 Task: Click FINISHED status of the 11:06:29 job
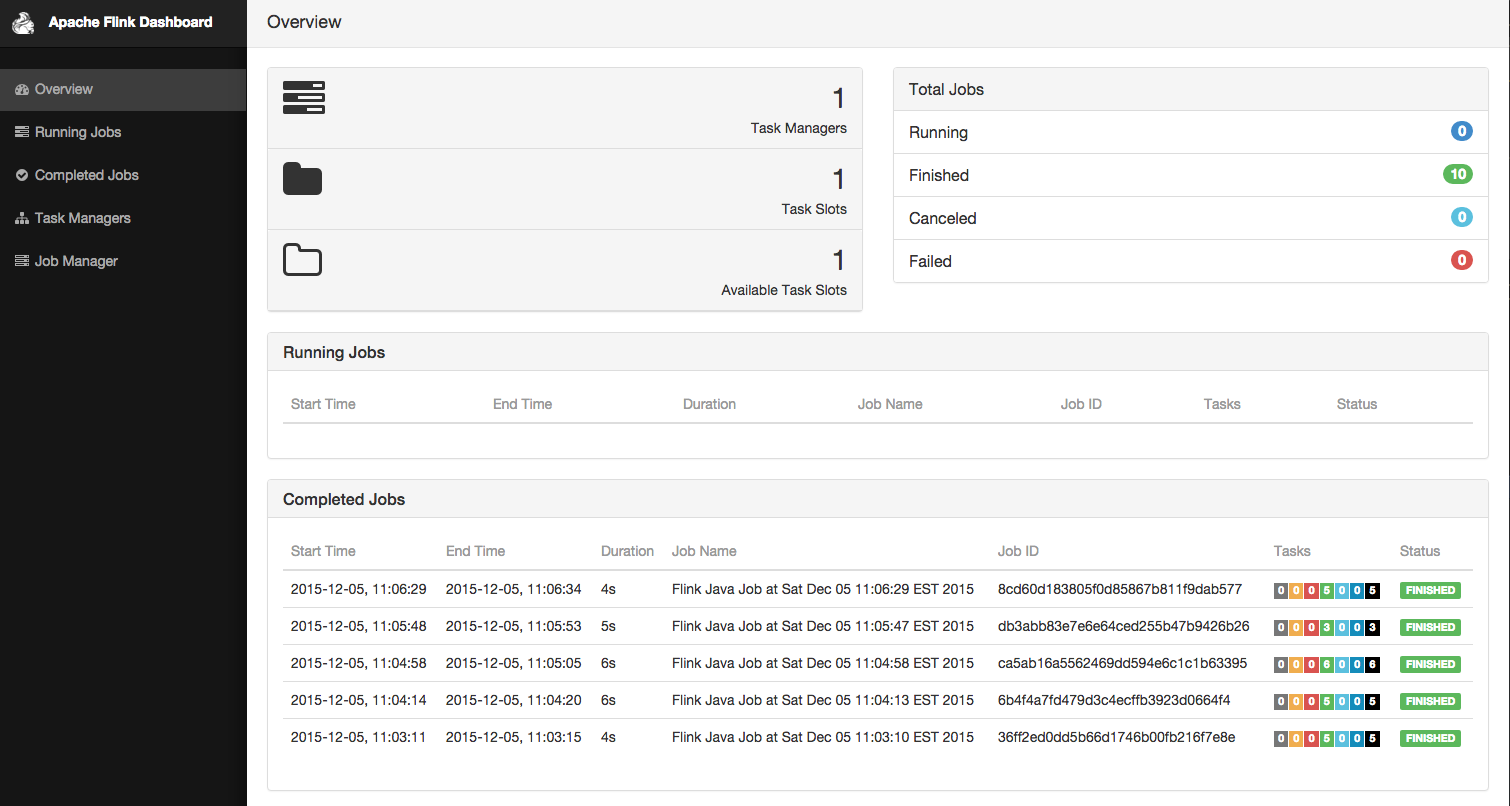pyautogui.click(x=1430, y=590)
